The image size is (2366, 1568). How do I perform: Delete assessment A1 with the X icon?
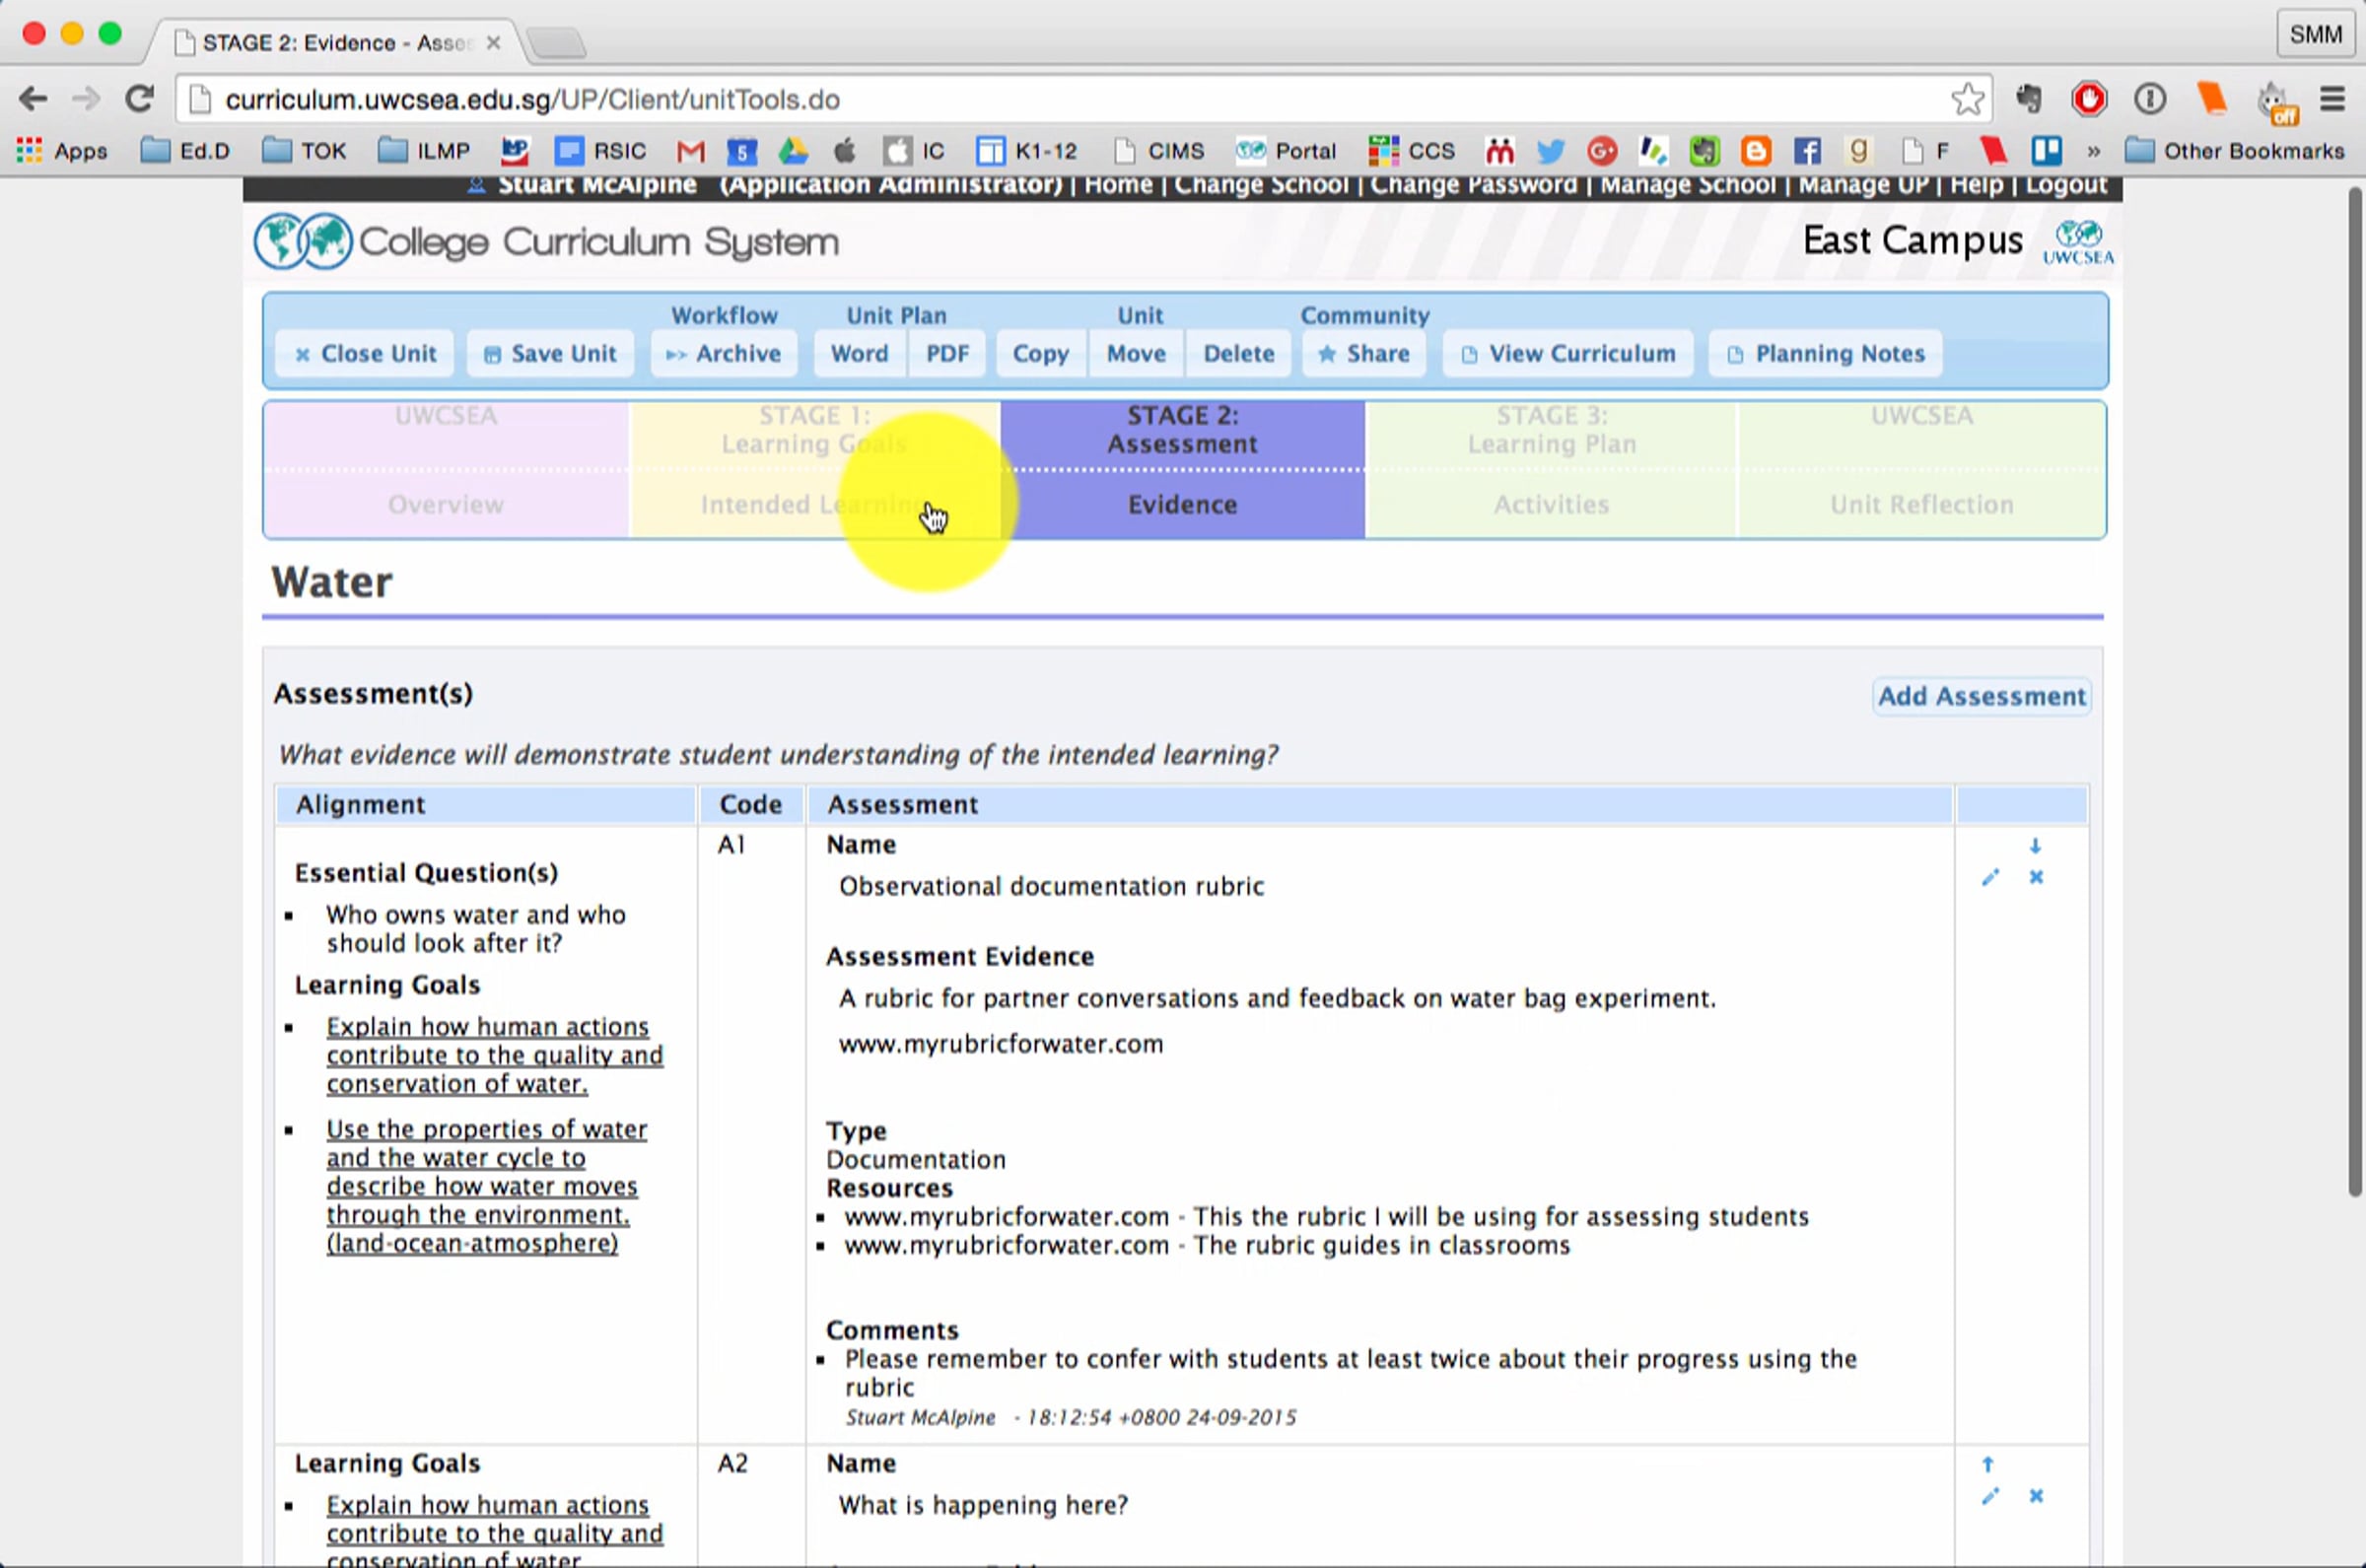tap(2036, 877)
